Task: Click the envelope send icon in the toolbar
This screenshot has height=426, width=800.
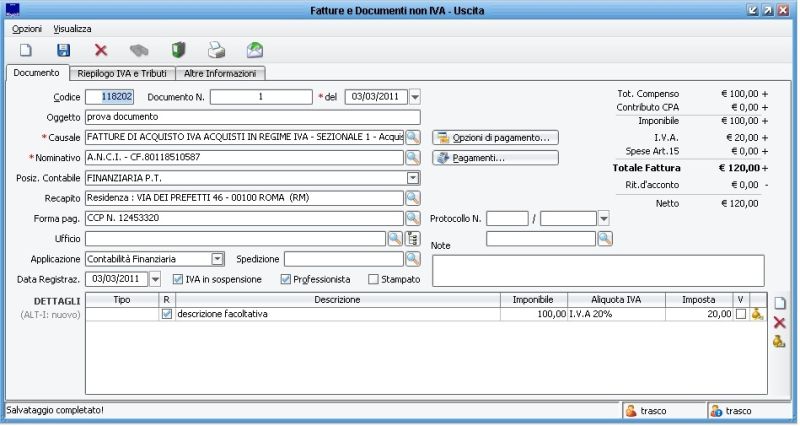Action: [x=255, y=49]
